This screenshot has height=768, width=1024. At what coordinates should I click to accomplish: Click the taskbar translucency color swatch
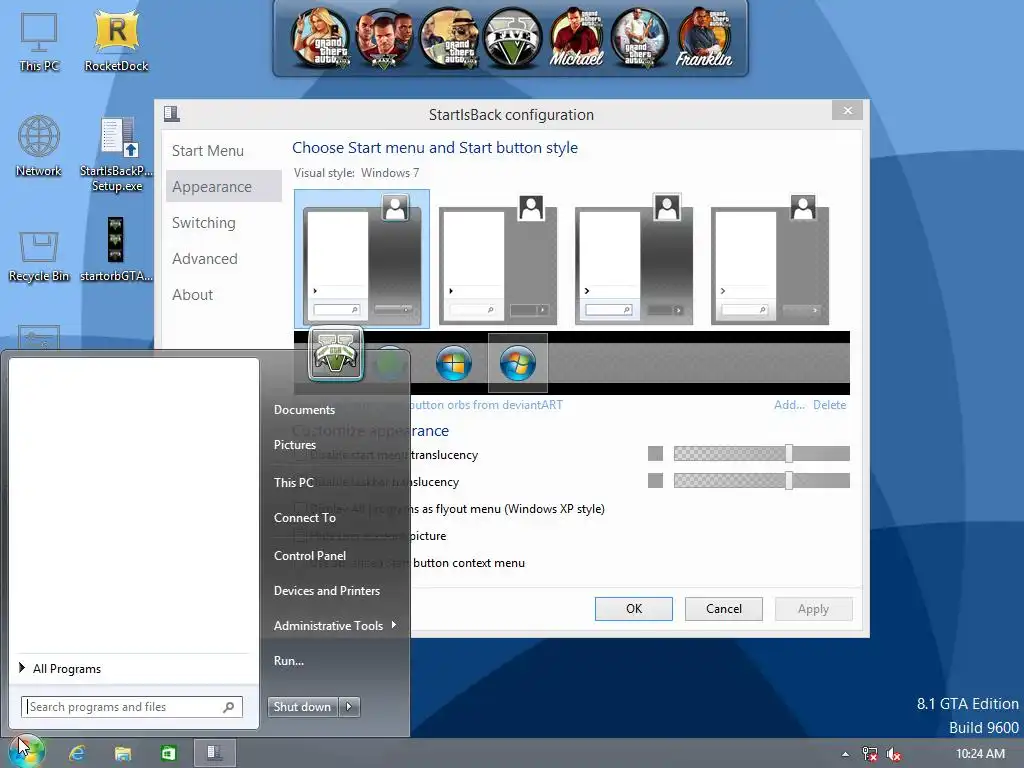pos(655,481)
